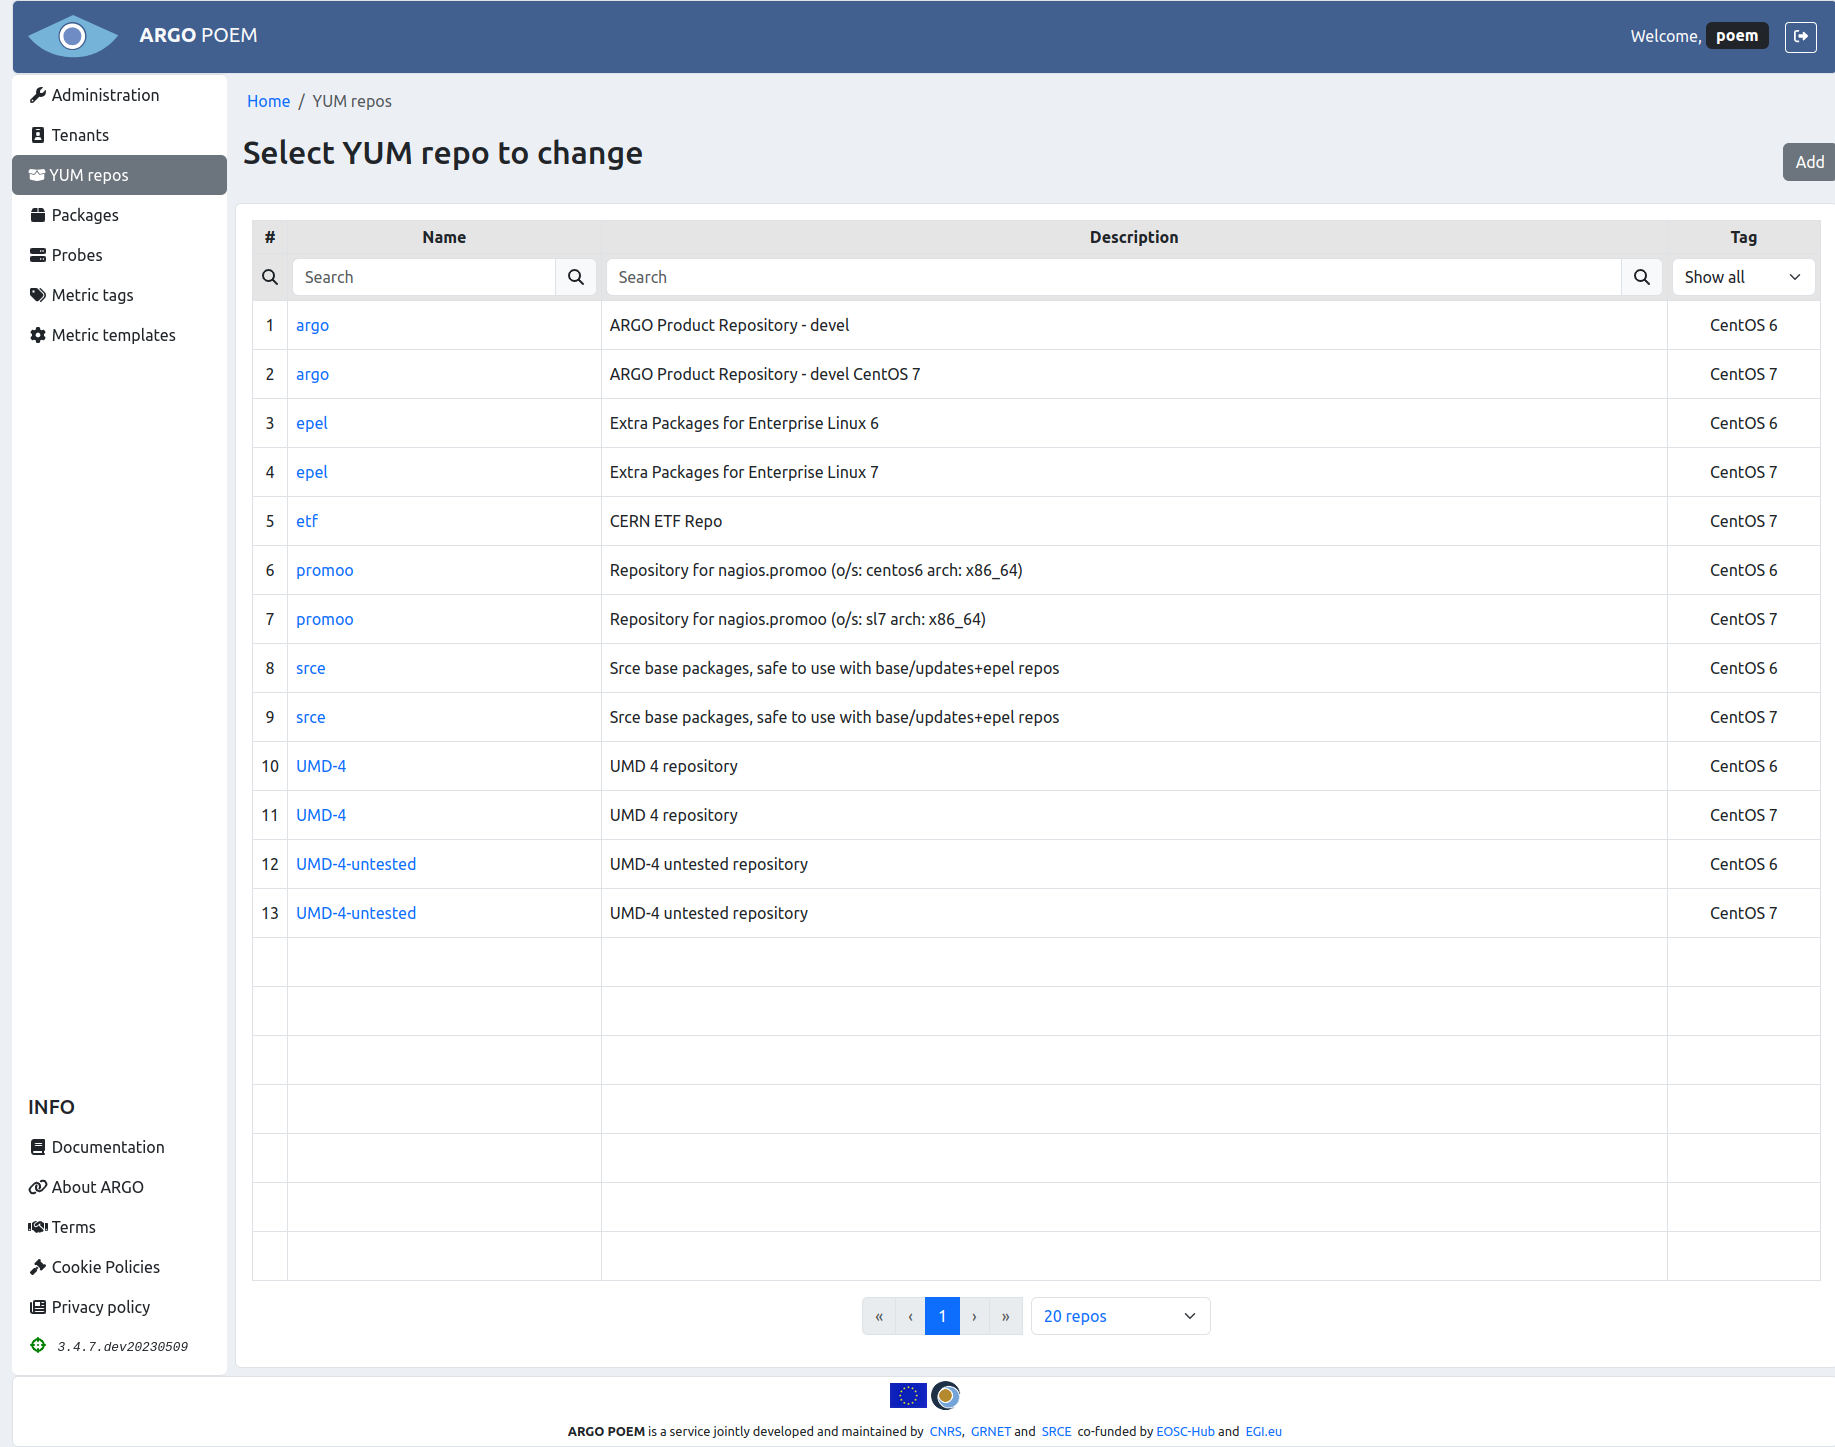1835x1447 pixels.
Task: Click the Home breadcrumb link
Action: (x=268, y=101)
